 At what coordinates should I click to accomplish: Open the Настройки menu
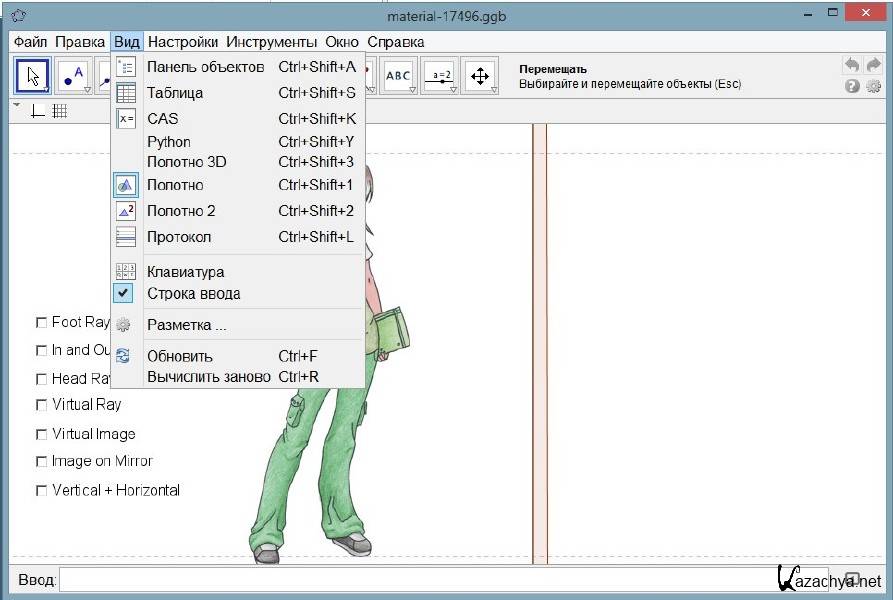pyautogui.click(x=182, y=42)
